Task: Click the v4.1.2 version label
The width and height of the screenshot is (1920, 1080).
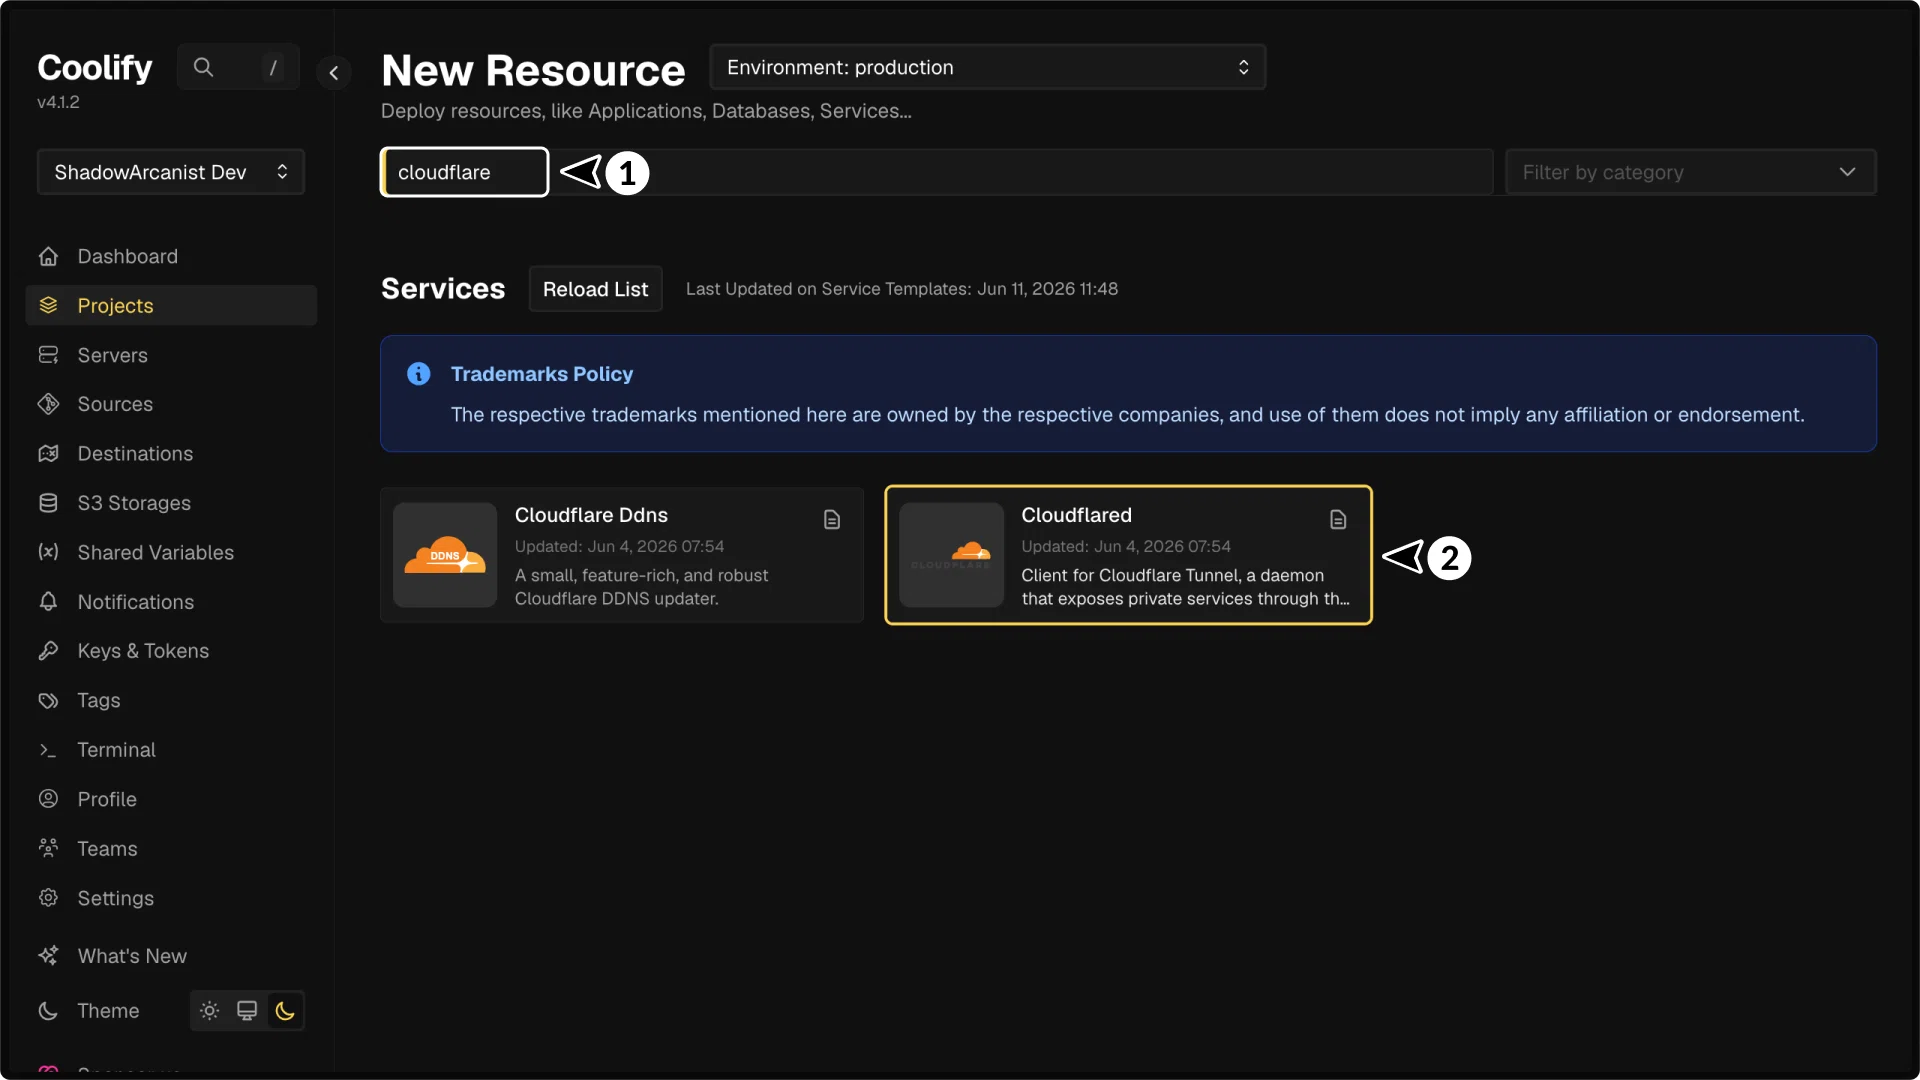Action: coord(58,102)
